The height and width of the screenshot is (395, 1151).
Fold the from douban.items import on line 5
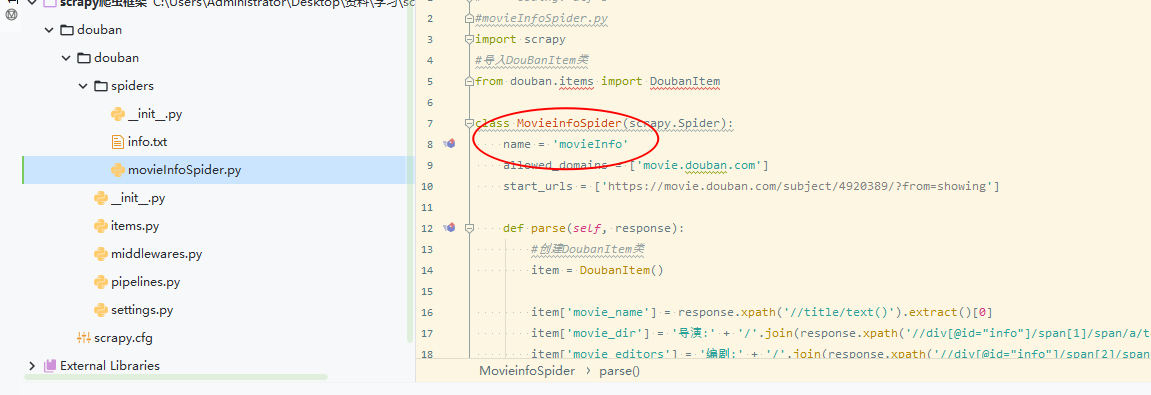[x=469, y=81]
